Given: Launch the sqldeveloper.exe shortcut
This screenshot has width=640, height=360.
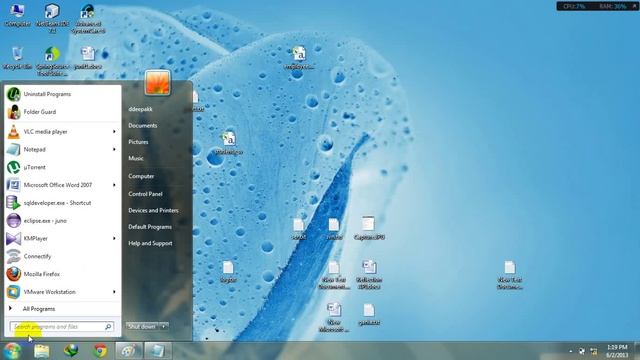Looking at the screenshot, I should tap(62, 203).
